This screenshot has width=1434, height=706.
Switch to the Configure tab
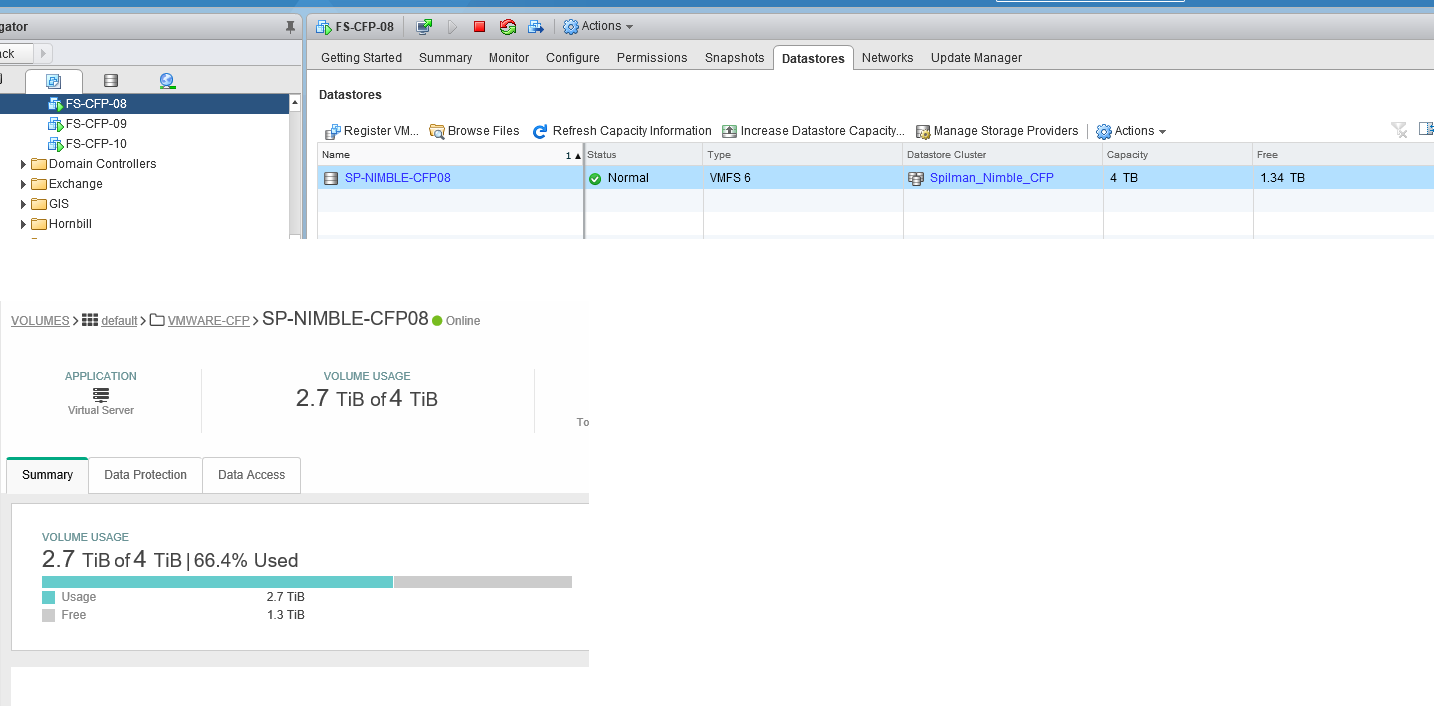(x=573, y=58)
